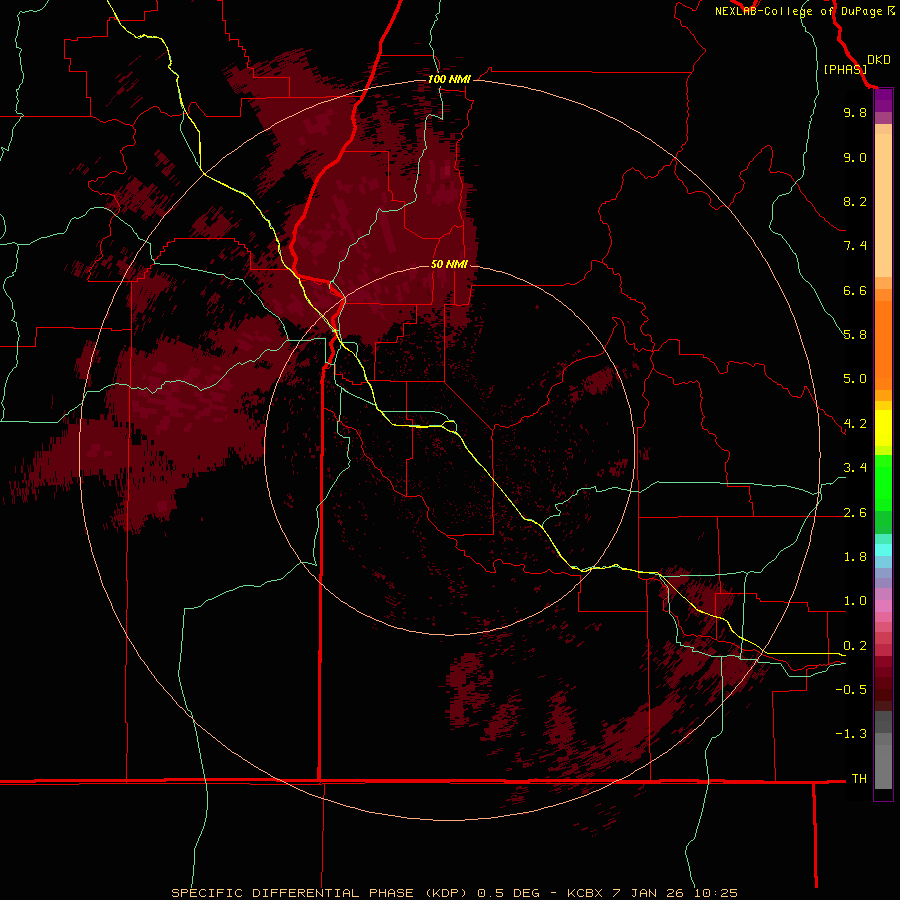The height and width of the screenshot is (900, 900).
Task: Click the 9.0 scale value
Action: (x=855, y=157)
